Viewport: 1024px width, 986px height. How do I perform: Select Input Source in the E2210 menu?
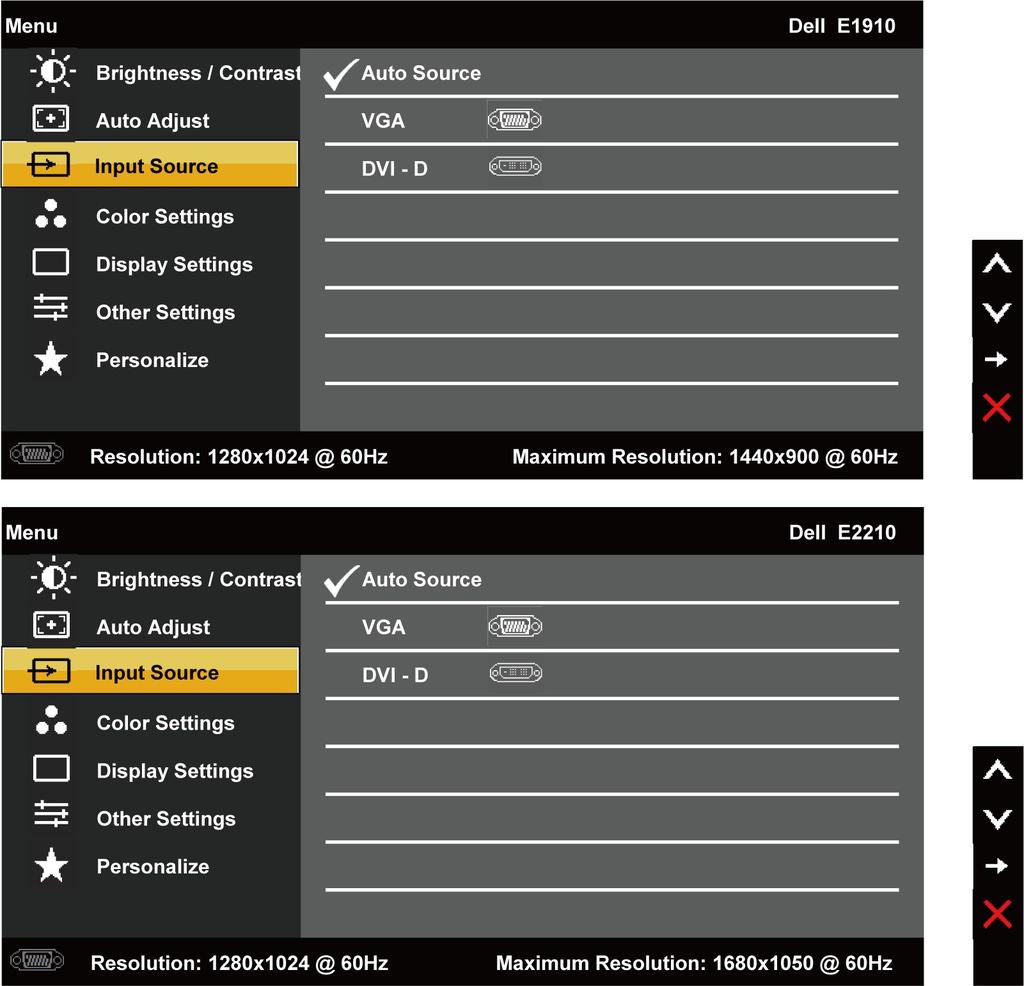coord(151,671)
